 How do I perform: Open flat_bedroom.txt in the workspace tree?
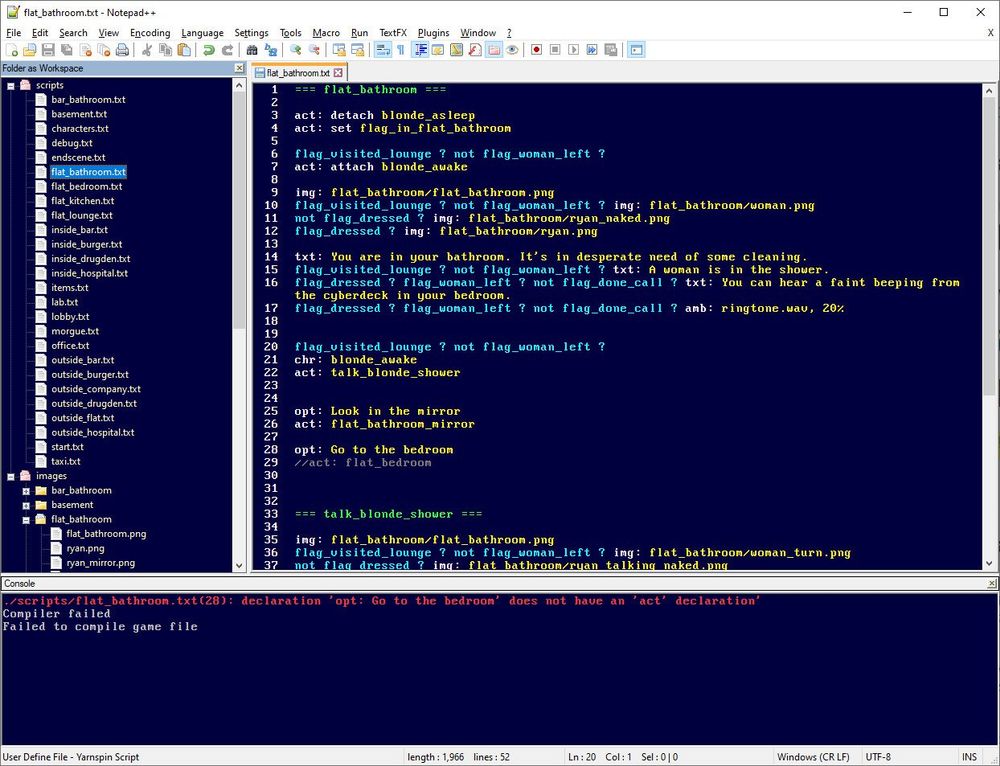(x=86, y=186)
